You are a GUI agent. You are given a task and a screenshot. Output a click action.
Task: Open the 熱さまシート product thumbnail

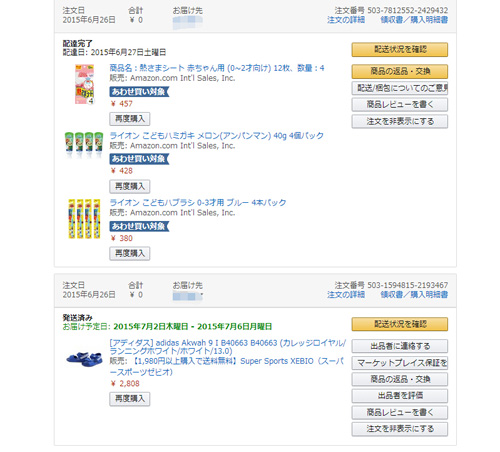tap(84, 84)
